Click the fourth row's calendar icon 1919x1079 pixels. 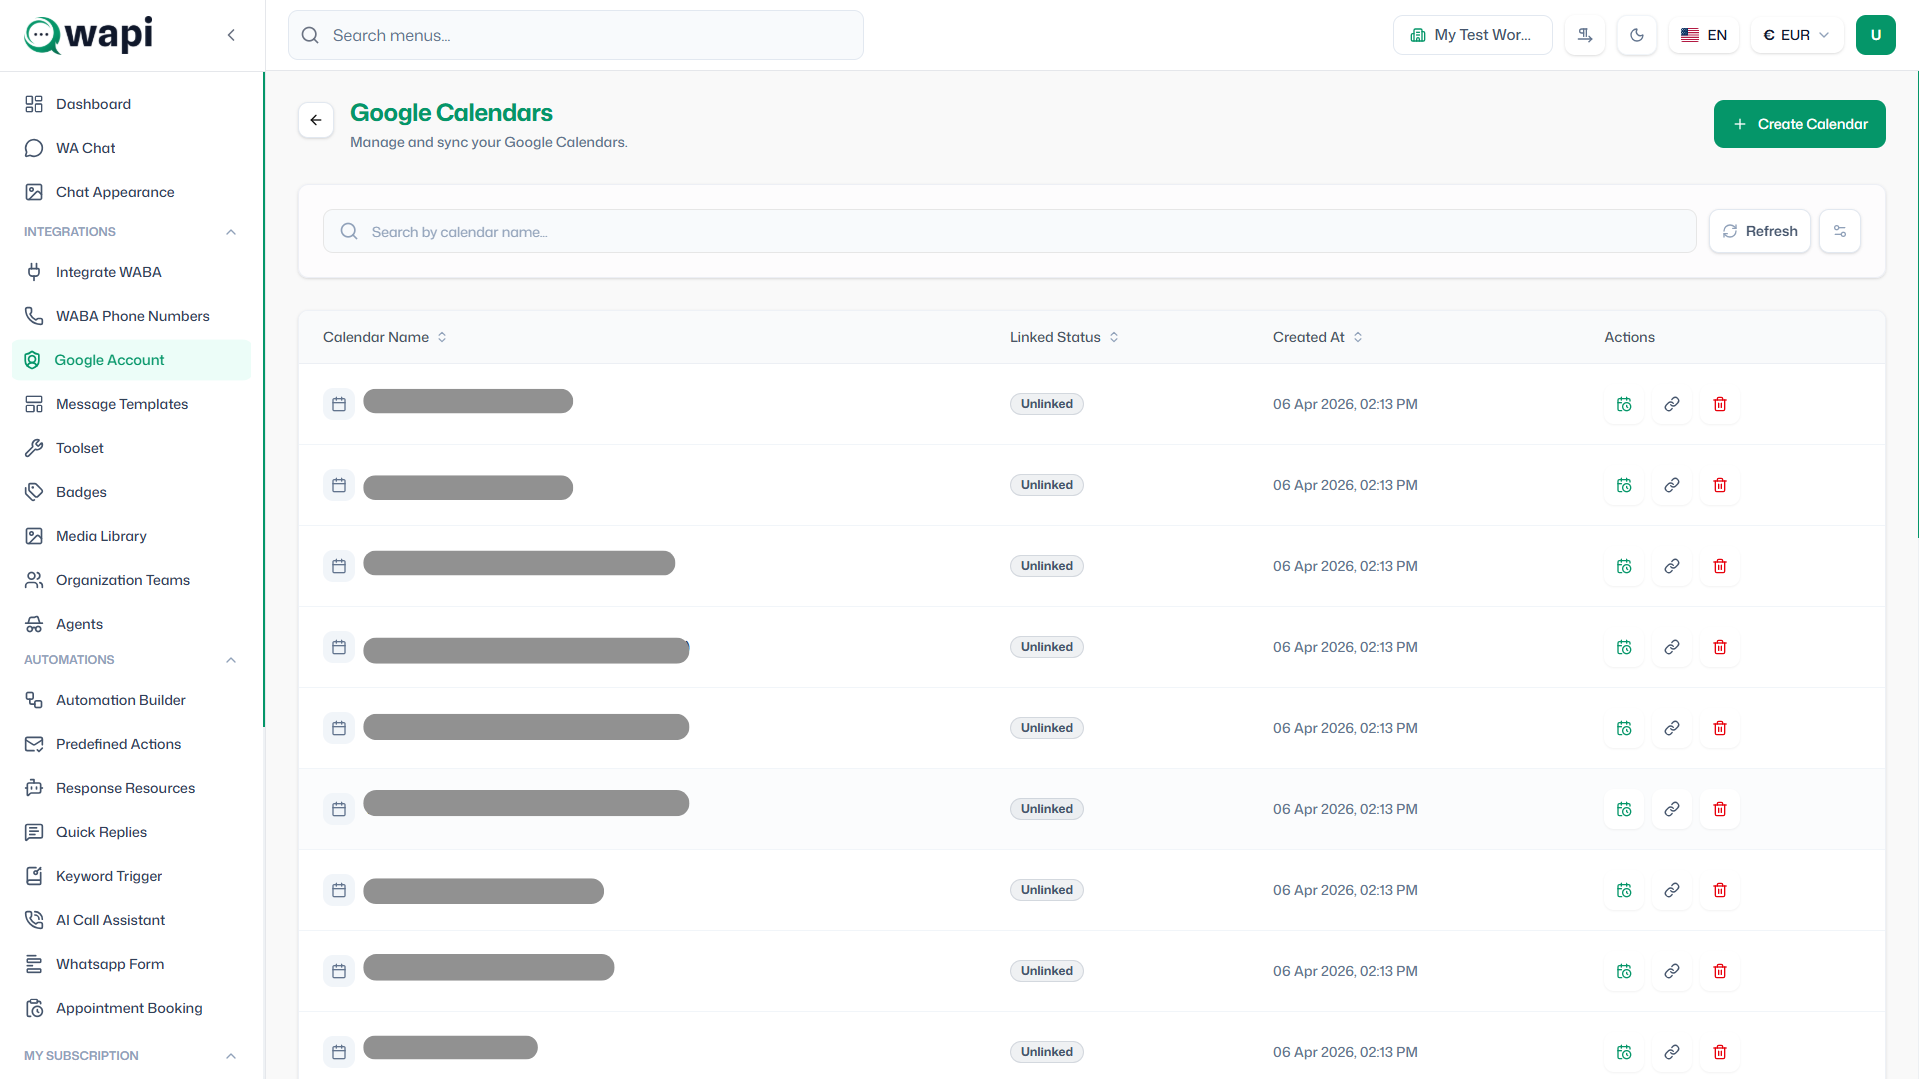click(339, 647)
